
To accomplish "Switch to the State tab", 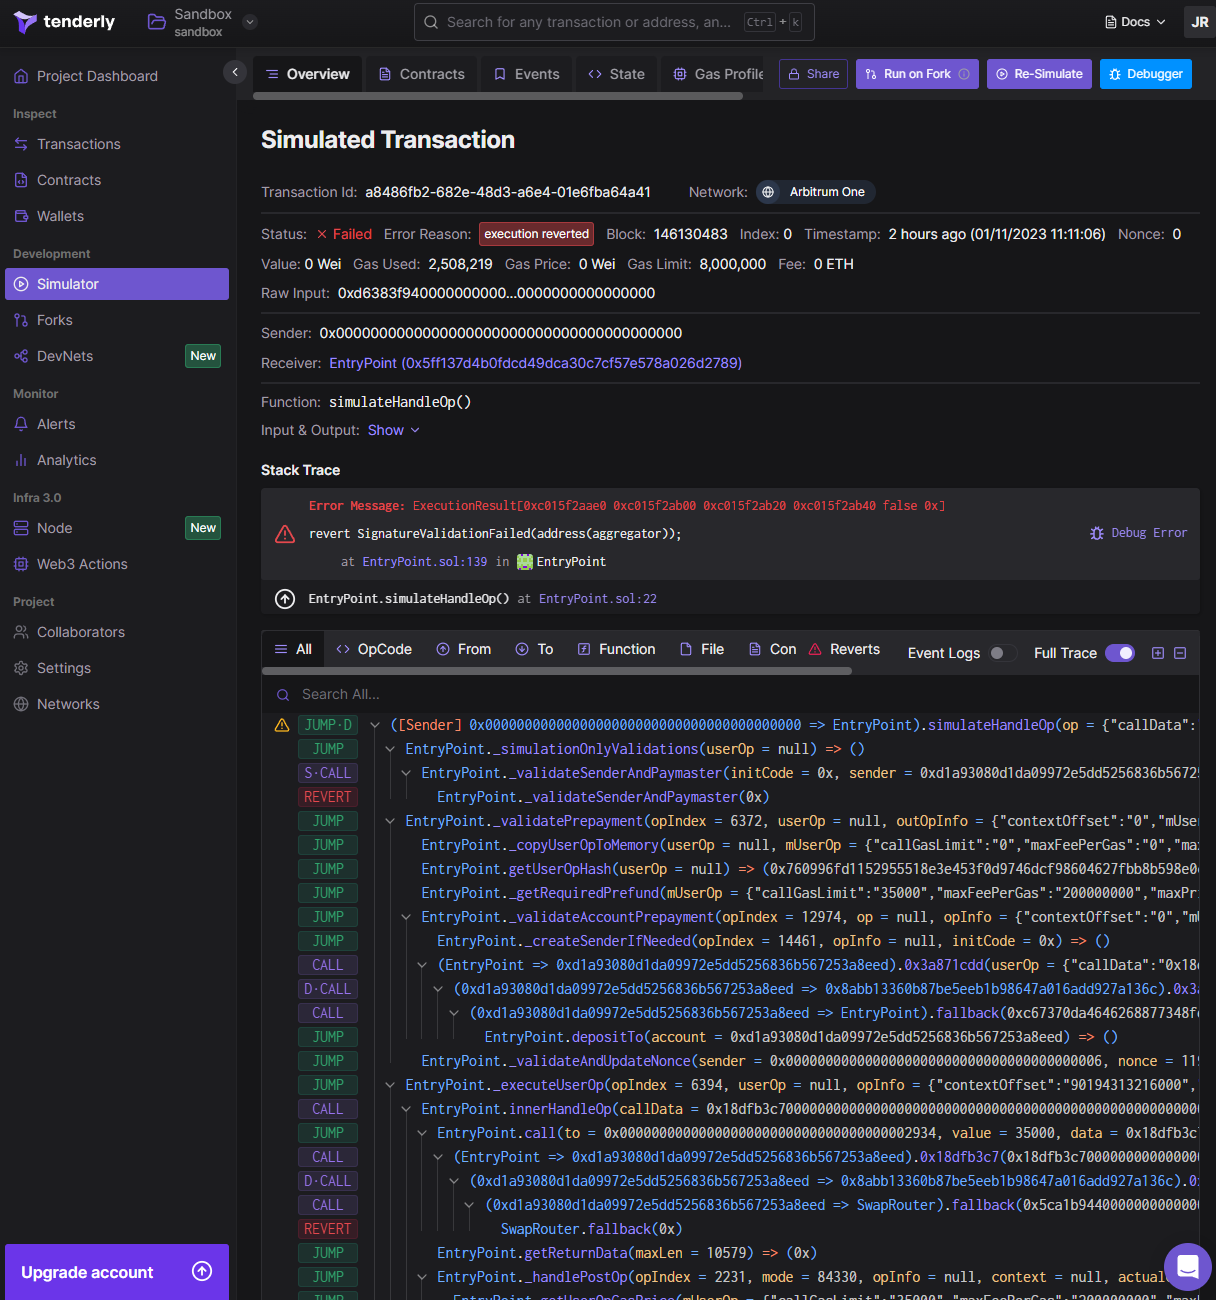I will point(617,74).
